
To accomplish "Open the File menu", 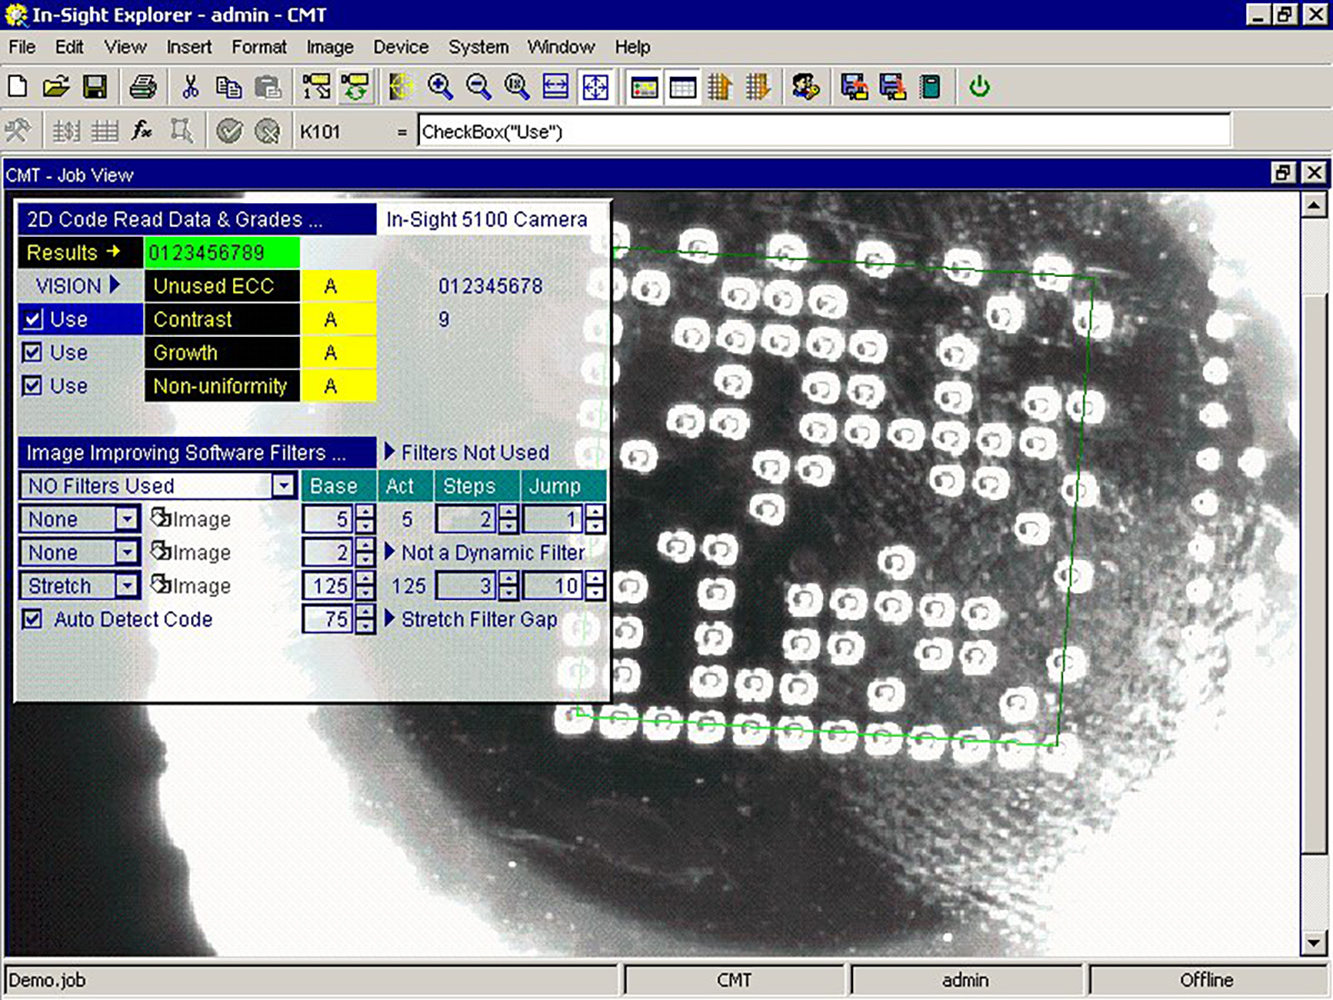I will coord(22,47).
